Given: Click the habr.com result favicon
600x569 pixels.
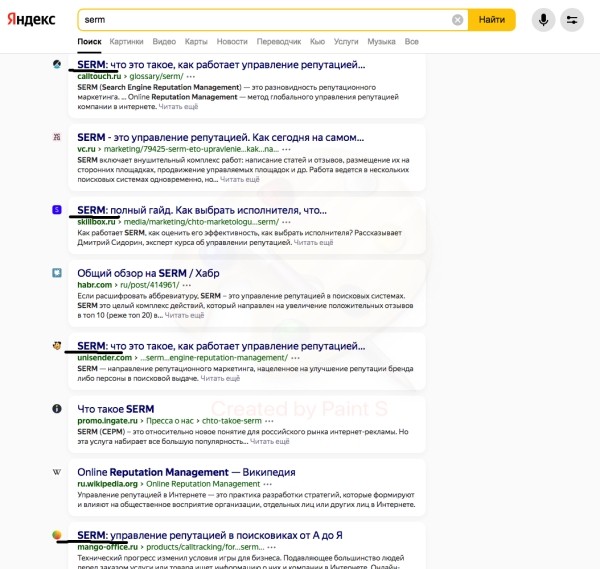Looking at the screenshot, I should coord(57,272).
